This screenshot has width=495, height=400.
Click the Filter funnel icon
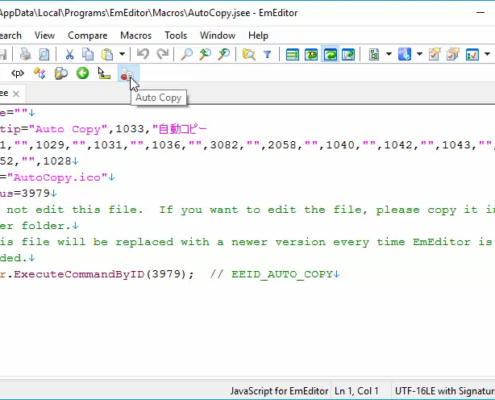(267, 54)
